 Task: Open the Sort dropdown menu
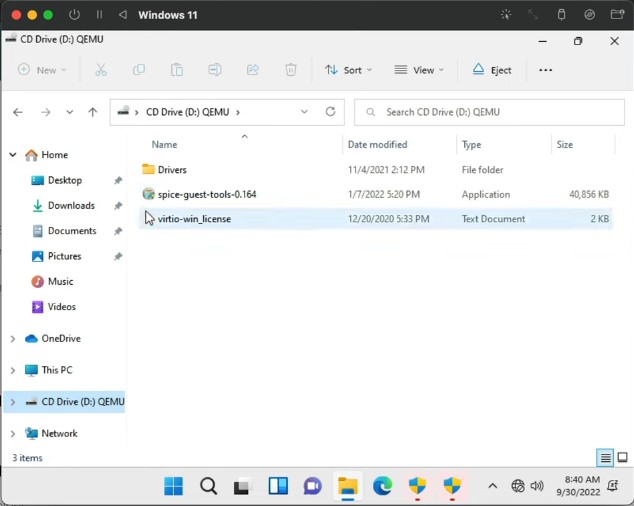pos(348,70)
